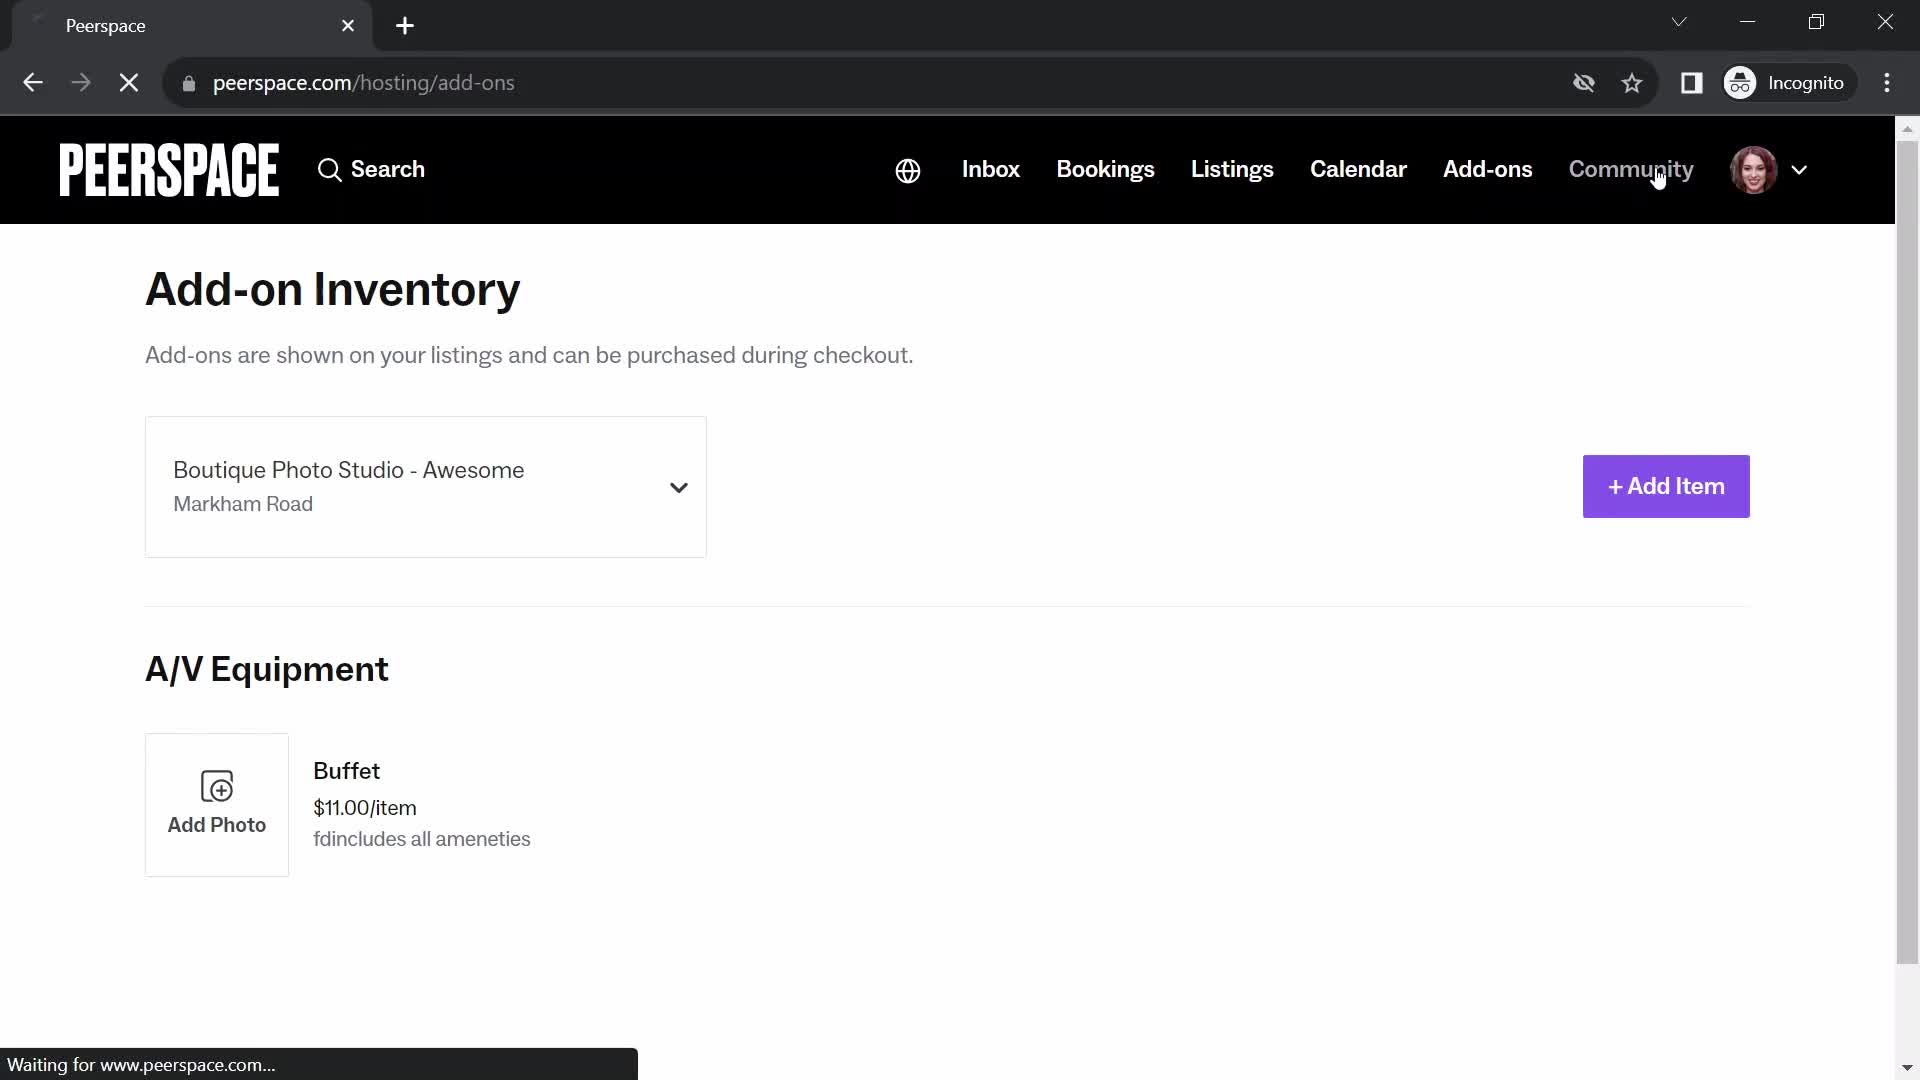Click the globe/language icon
This screenshot has height=1080, width=1920.
907,169
